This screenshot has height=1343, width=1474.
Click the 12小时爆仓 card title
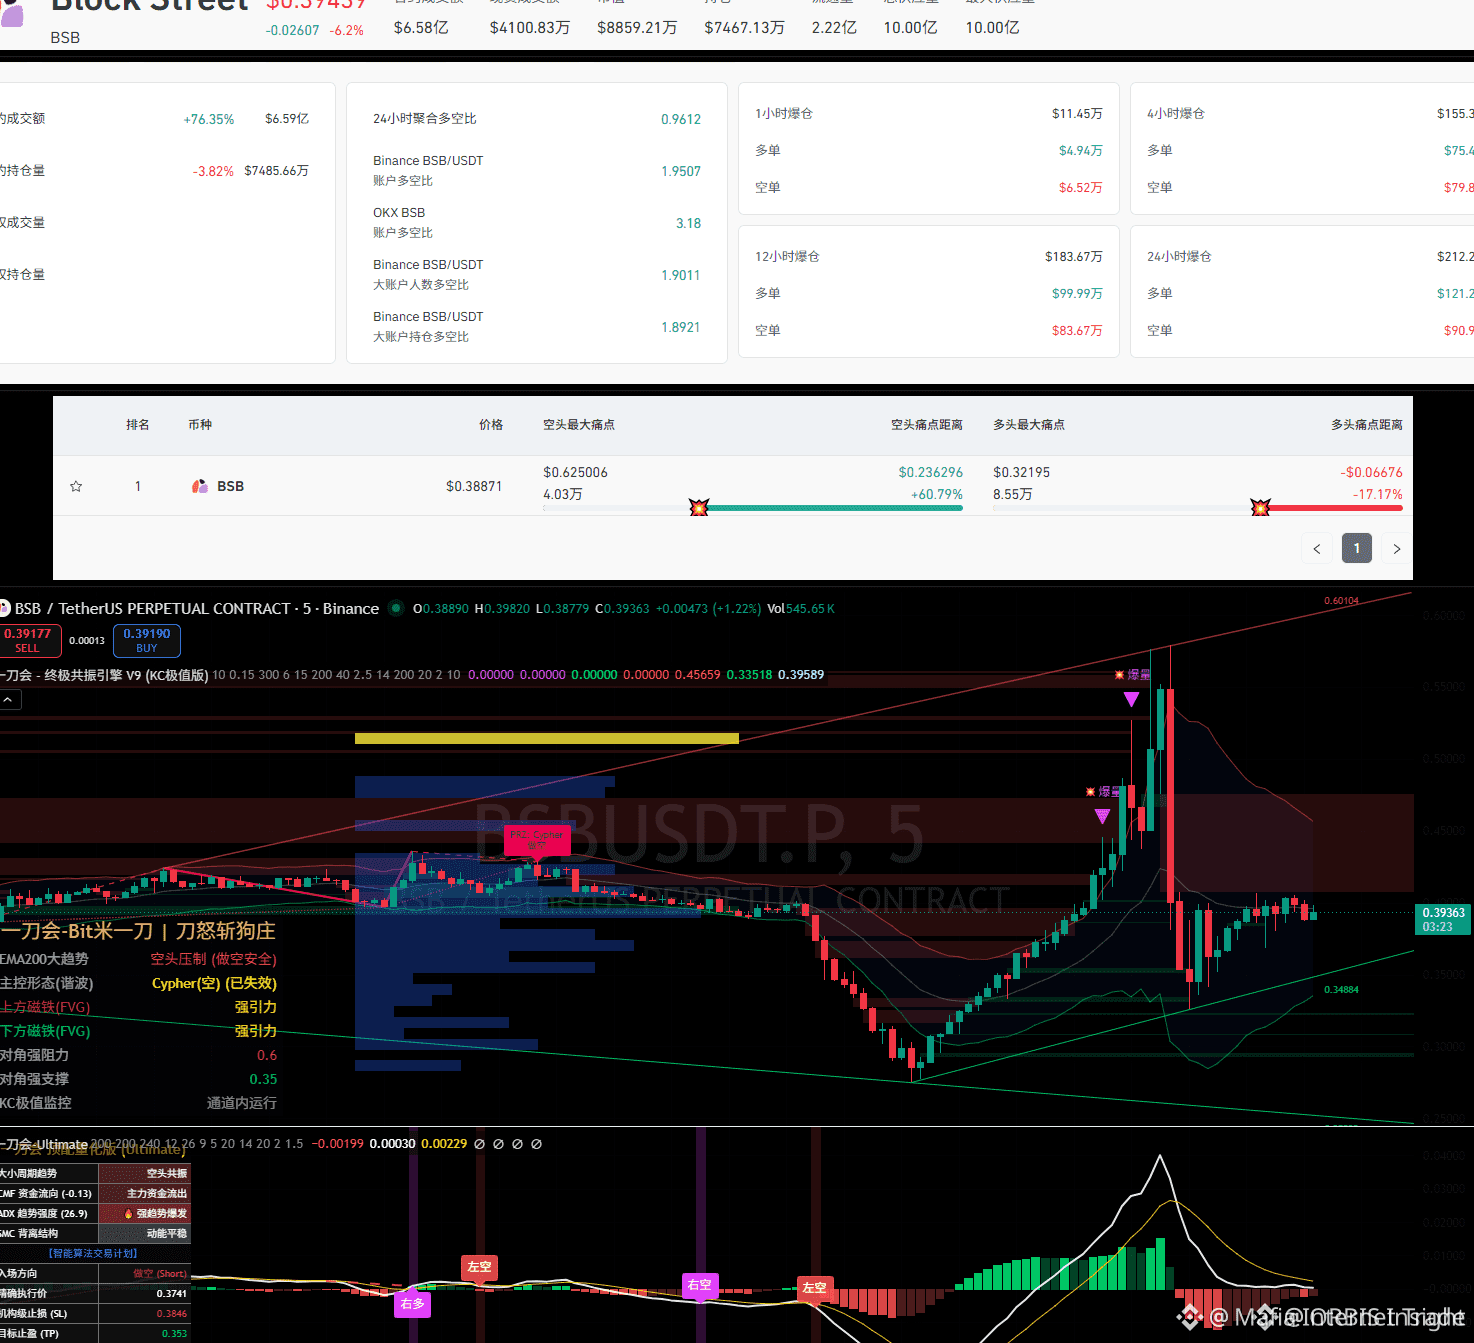(x=787, y=257)
